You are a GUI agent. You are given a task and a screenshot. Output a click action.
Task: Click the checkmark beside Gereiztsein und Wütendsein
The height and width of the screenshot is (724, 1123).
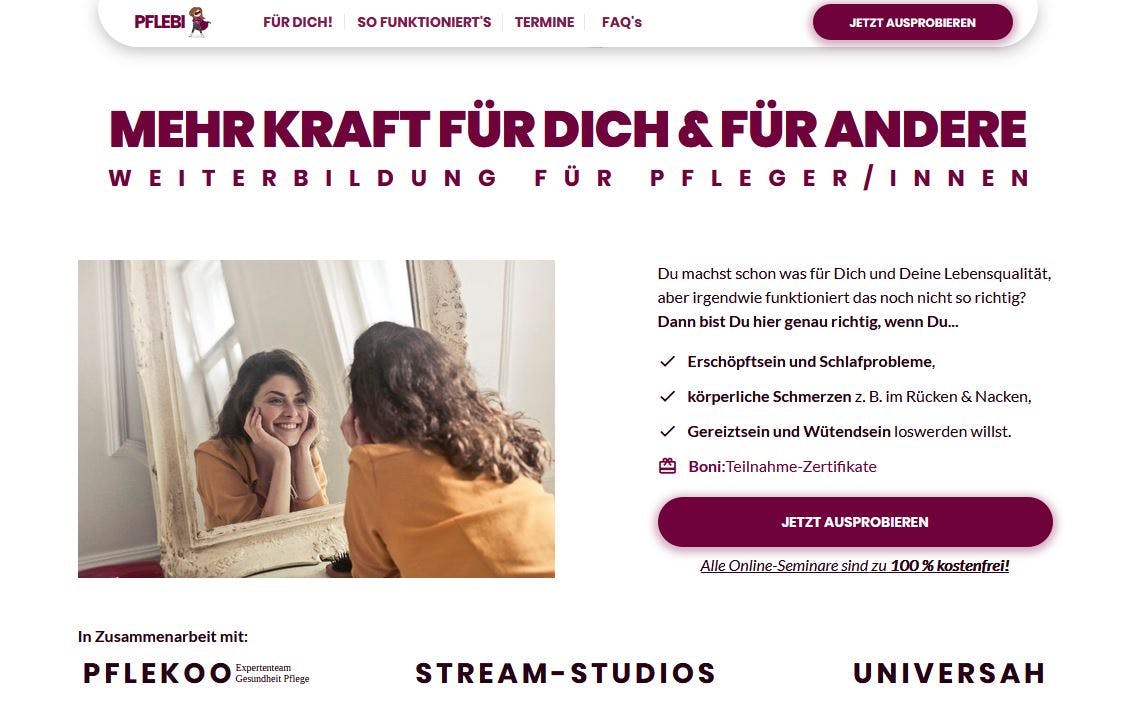click(667, 431)
